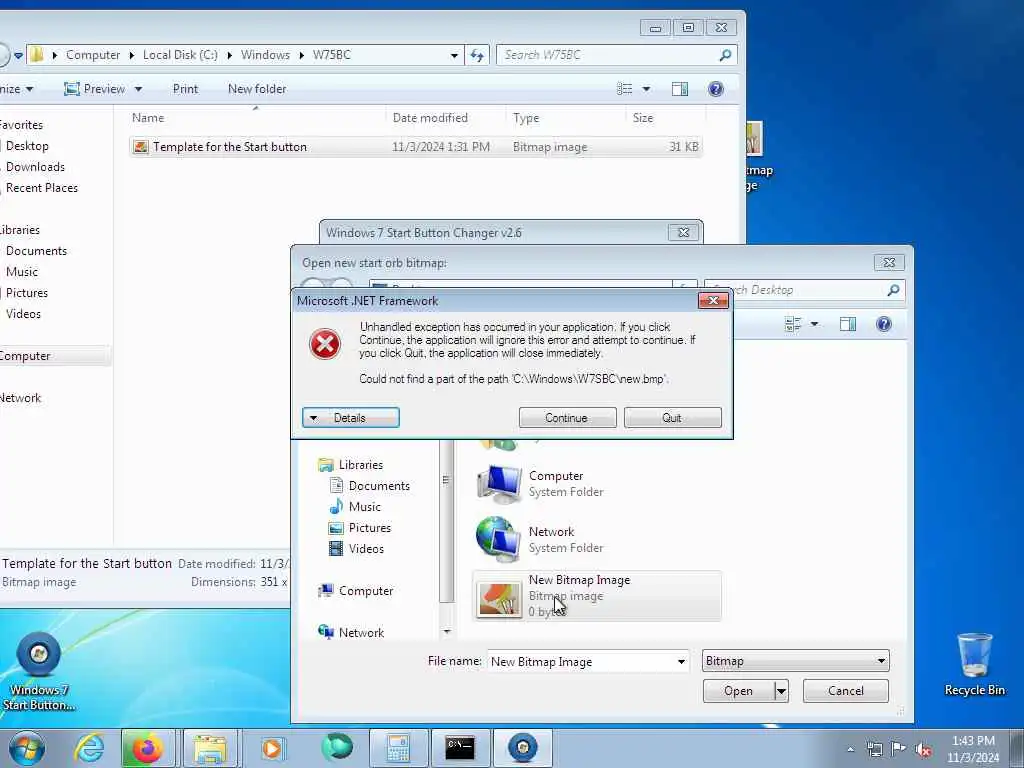
Task: Open the Open button's split dropdown arrow
Action: click(x=781, y=691)
